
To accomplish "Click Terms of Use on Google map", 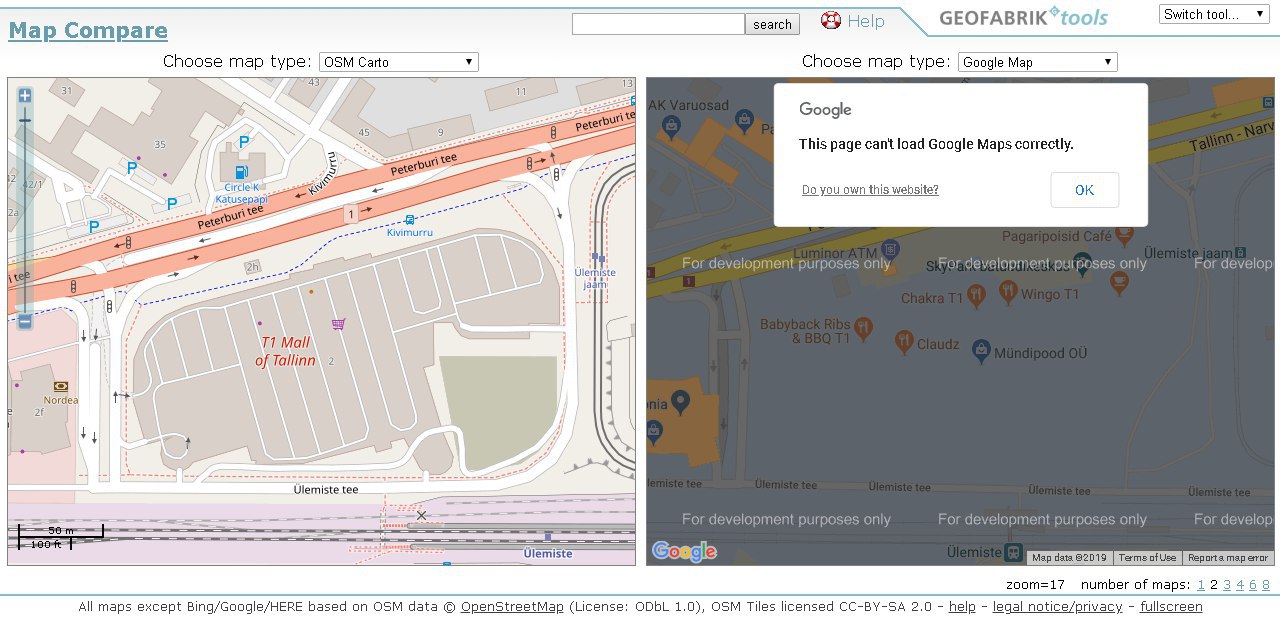I will tap(1148, 558).
